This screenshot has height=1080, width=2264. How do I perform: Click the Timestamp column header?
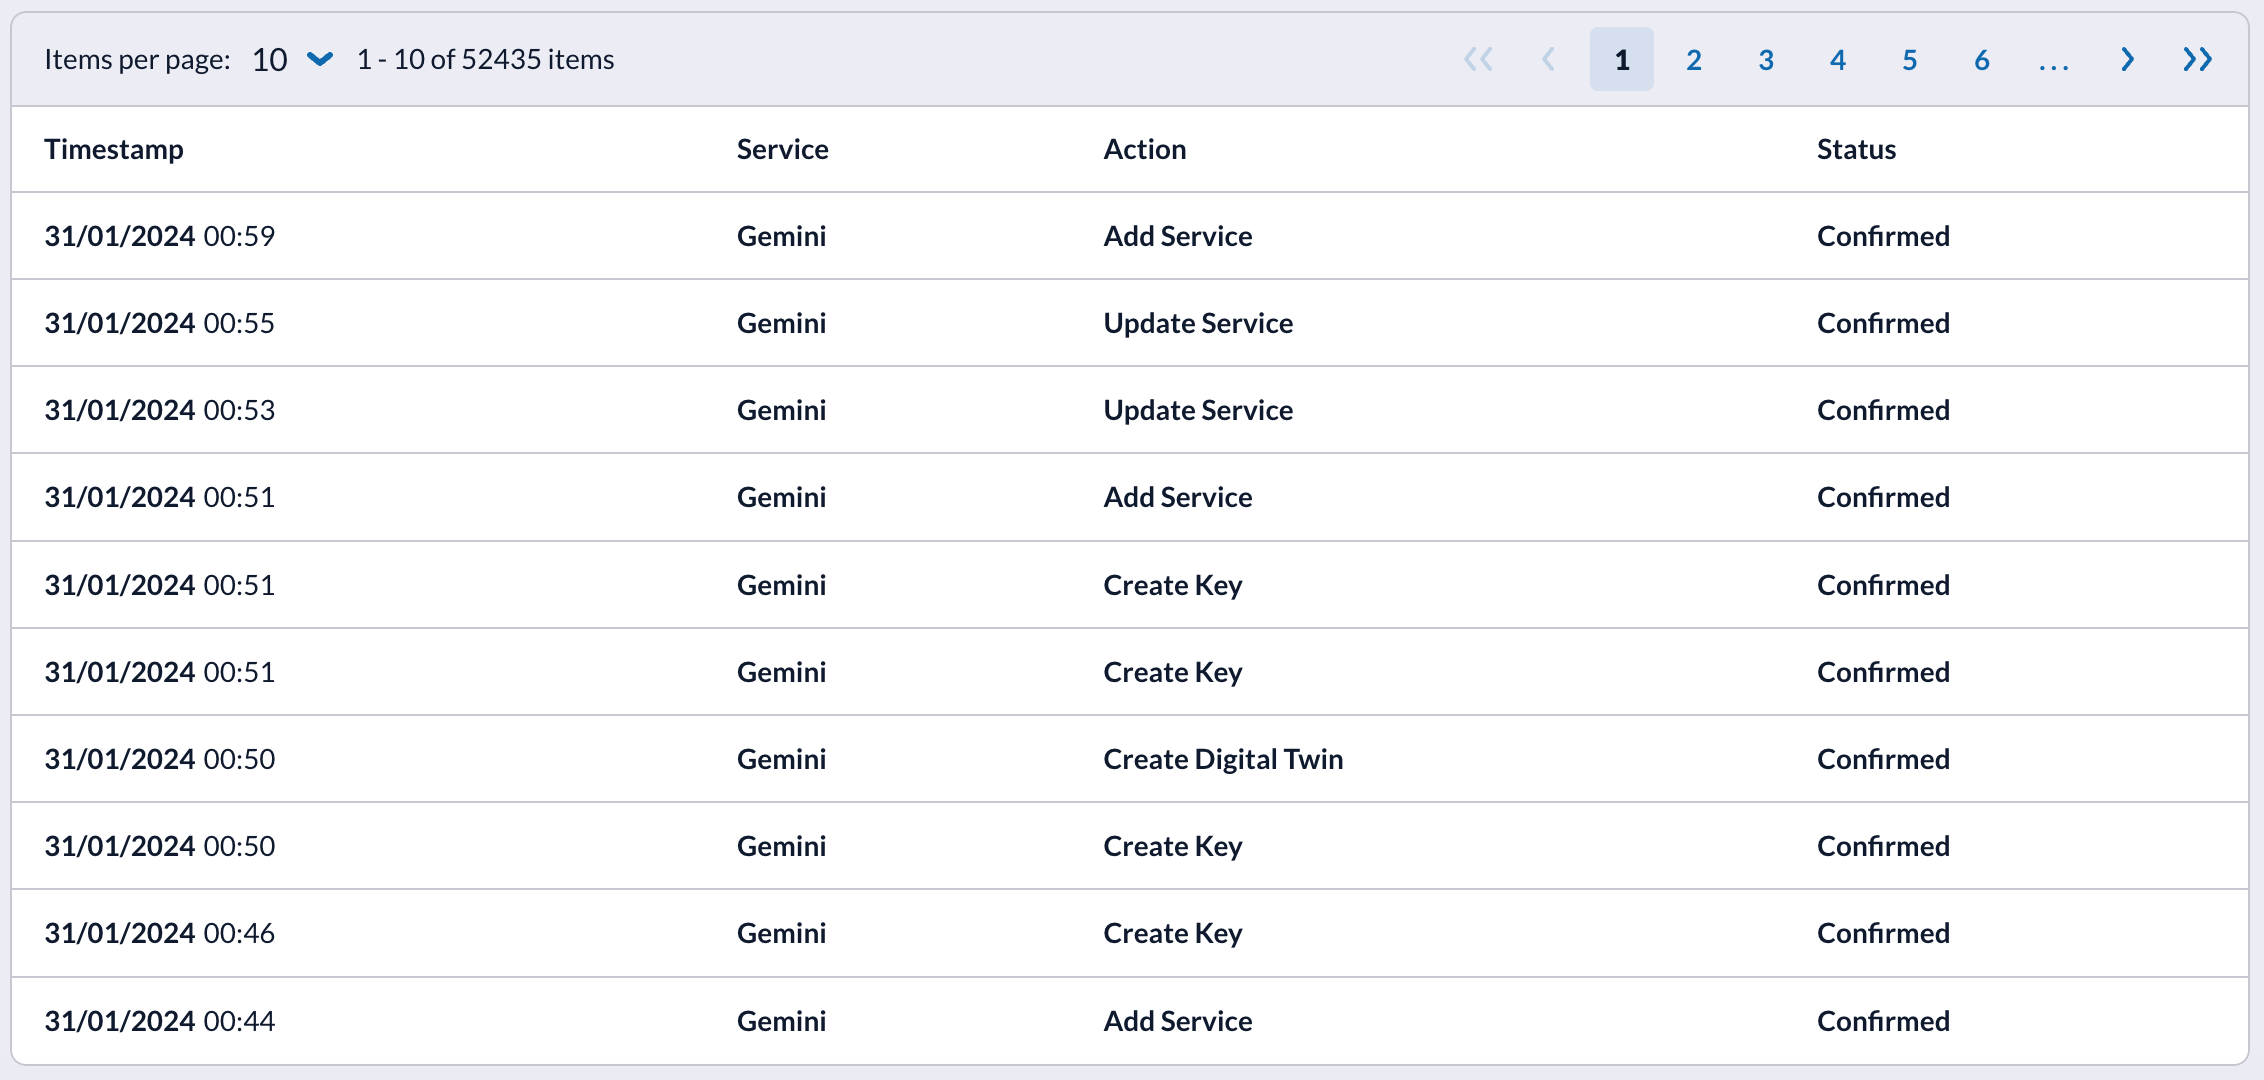(x=114, y=149)
